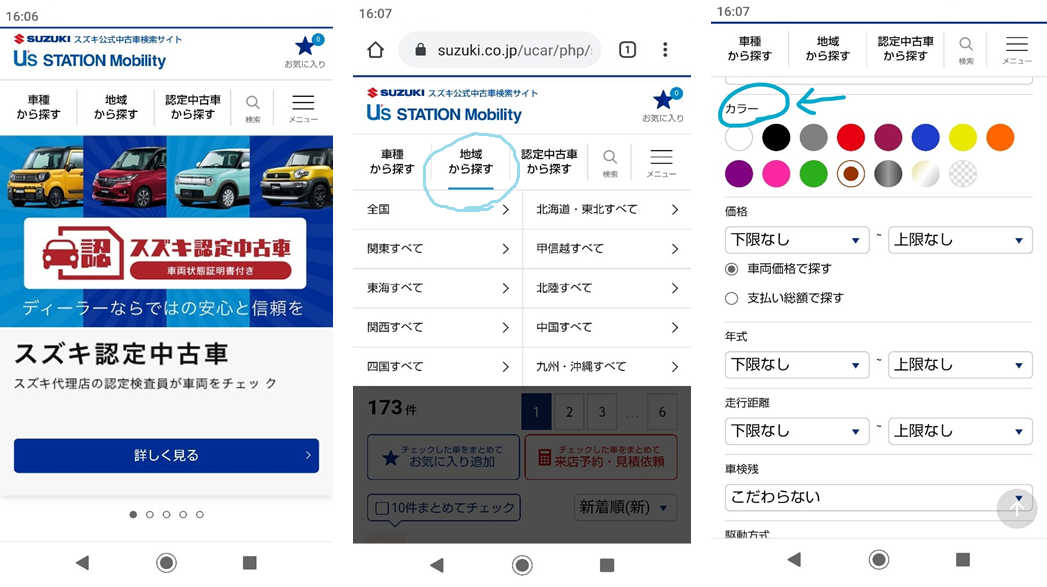Select the 車種から探す tab on the middle screen

pyautogui.click(x=392, y=162)
